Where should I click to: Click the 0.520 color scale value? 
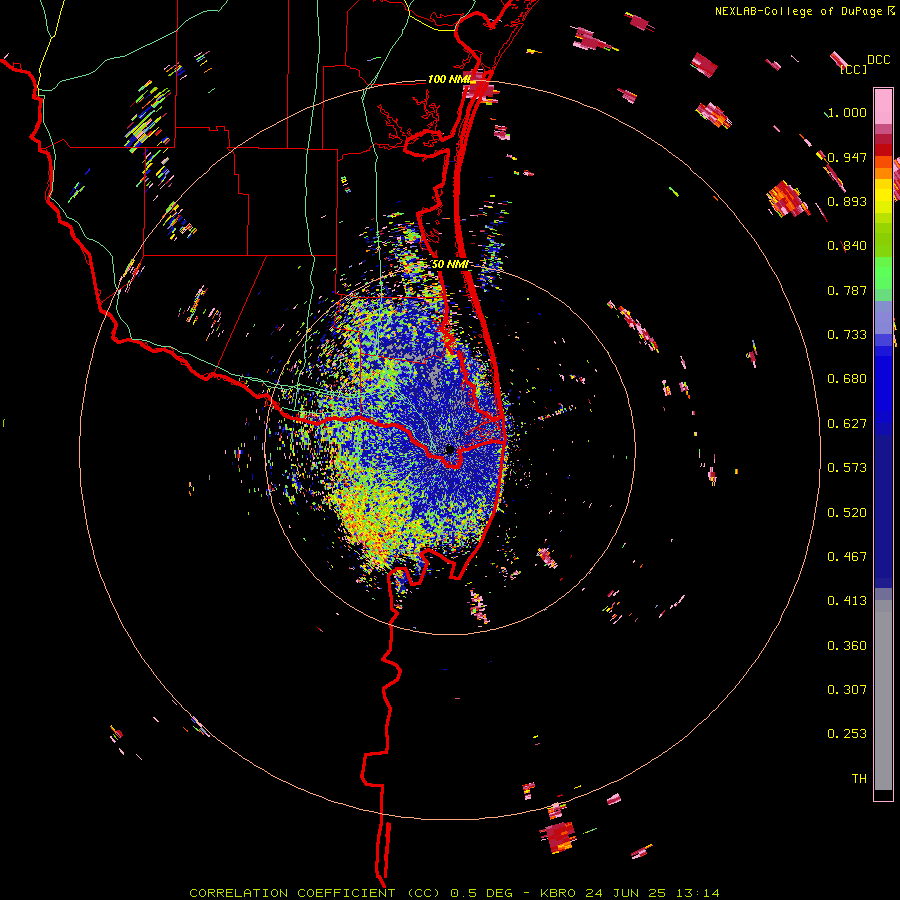pos(847,513)
